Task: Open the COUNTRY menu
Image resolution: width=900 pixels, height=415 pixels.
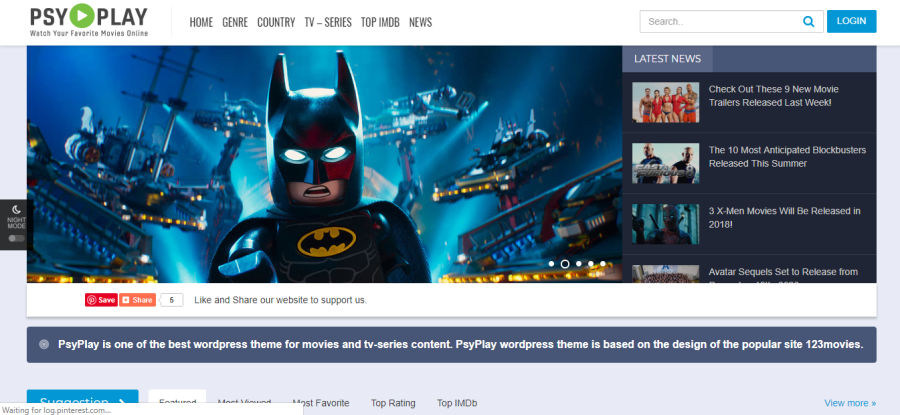Action: coord(276,22)
